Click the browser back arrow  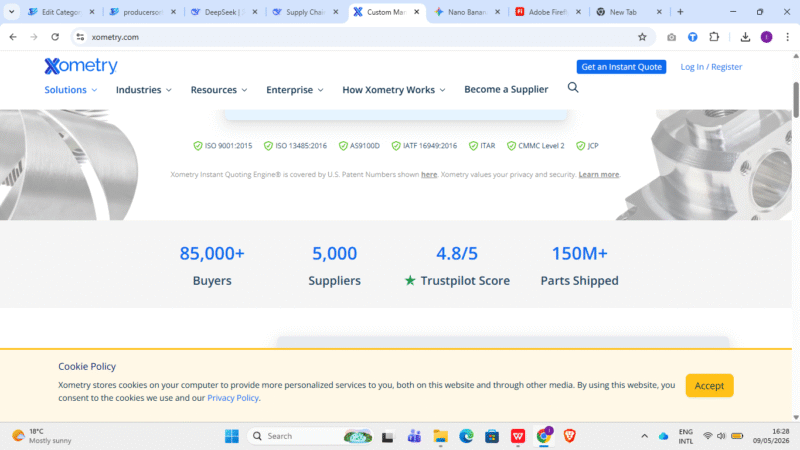click(x=13, y=37)
